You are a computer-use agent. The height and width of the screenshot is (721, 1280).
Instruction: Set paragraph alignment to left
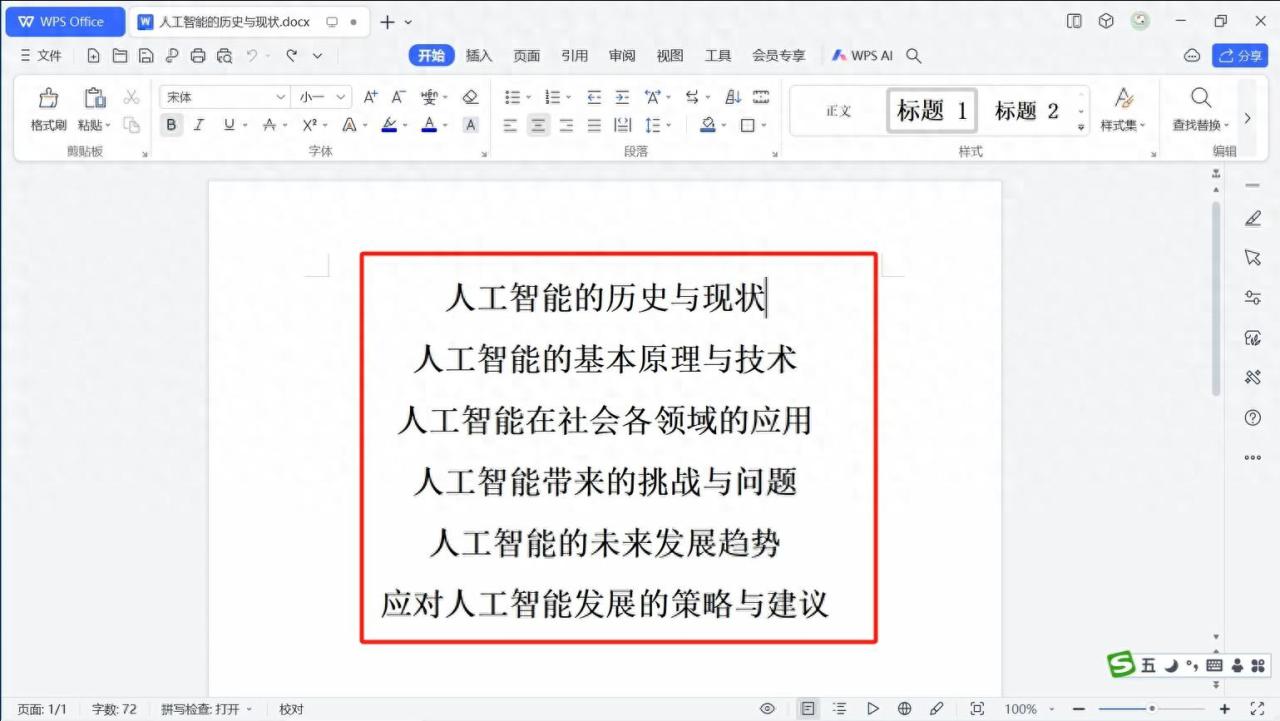tap(510, 125)
